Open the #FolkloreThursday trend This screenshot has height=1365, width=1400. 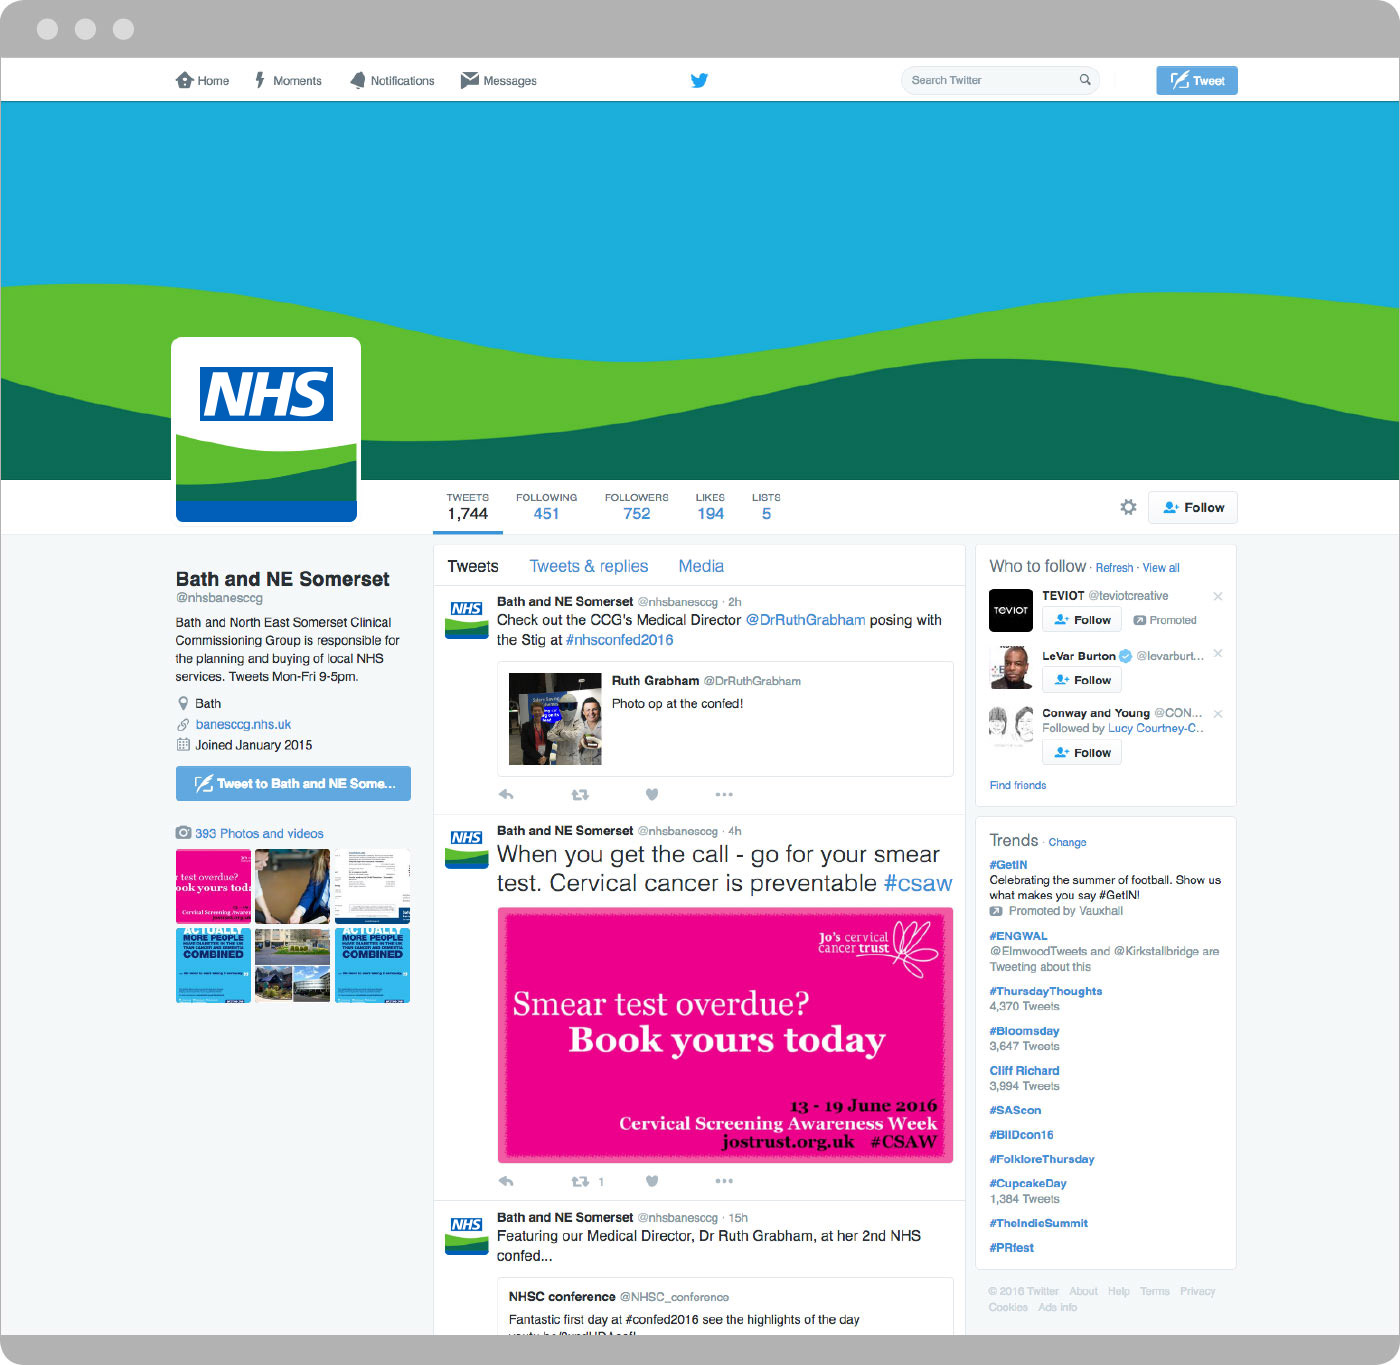coord(1042,1159)
